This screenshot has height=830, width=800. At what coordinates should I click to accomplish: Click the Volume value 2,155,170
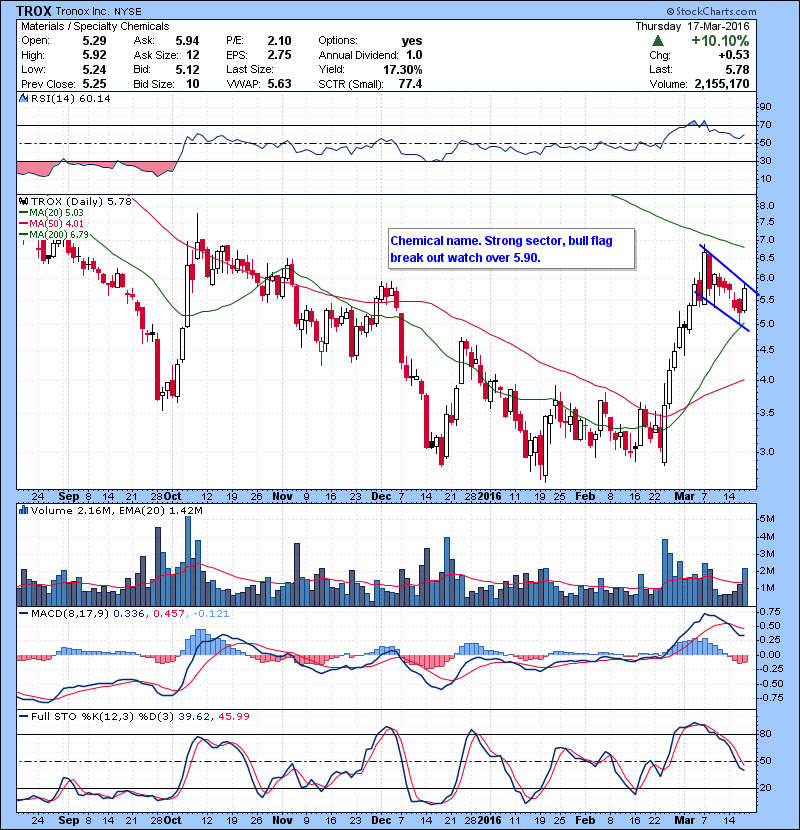tap(722, 84)
